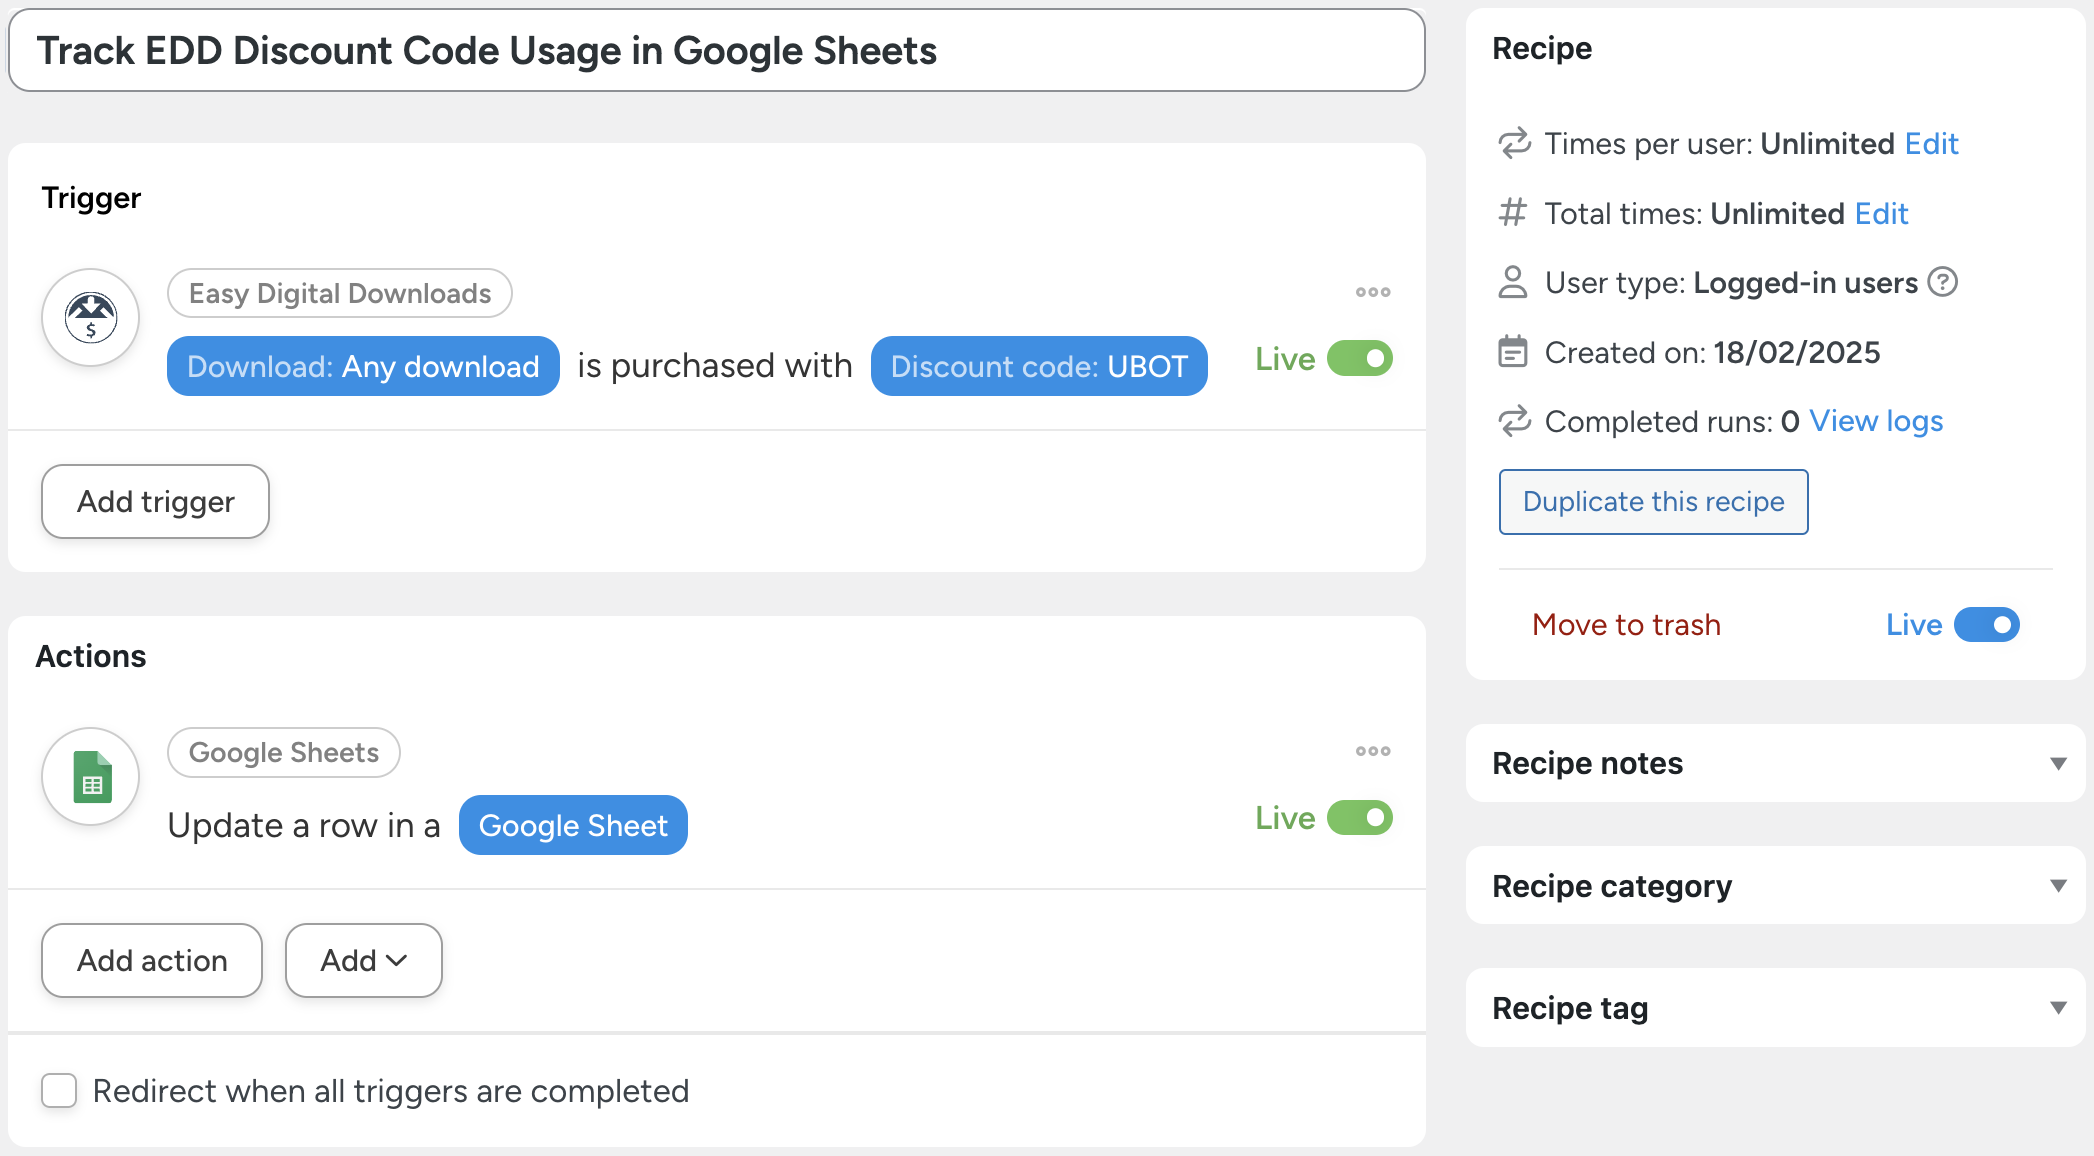Click the Duplicate this recipe button

click(x=1653, y=502)
